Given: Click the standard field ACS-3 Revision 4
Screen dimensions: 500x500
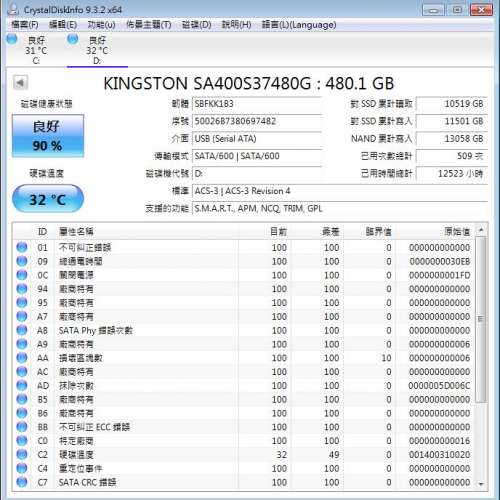Looking at the screenshot, I should click(x=339, y=191).
